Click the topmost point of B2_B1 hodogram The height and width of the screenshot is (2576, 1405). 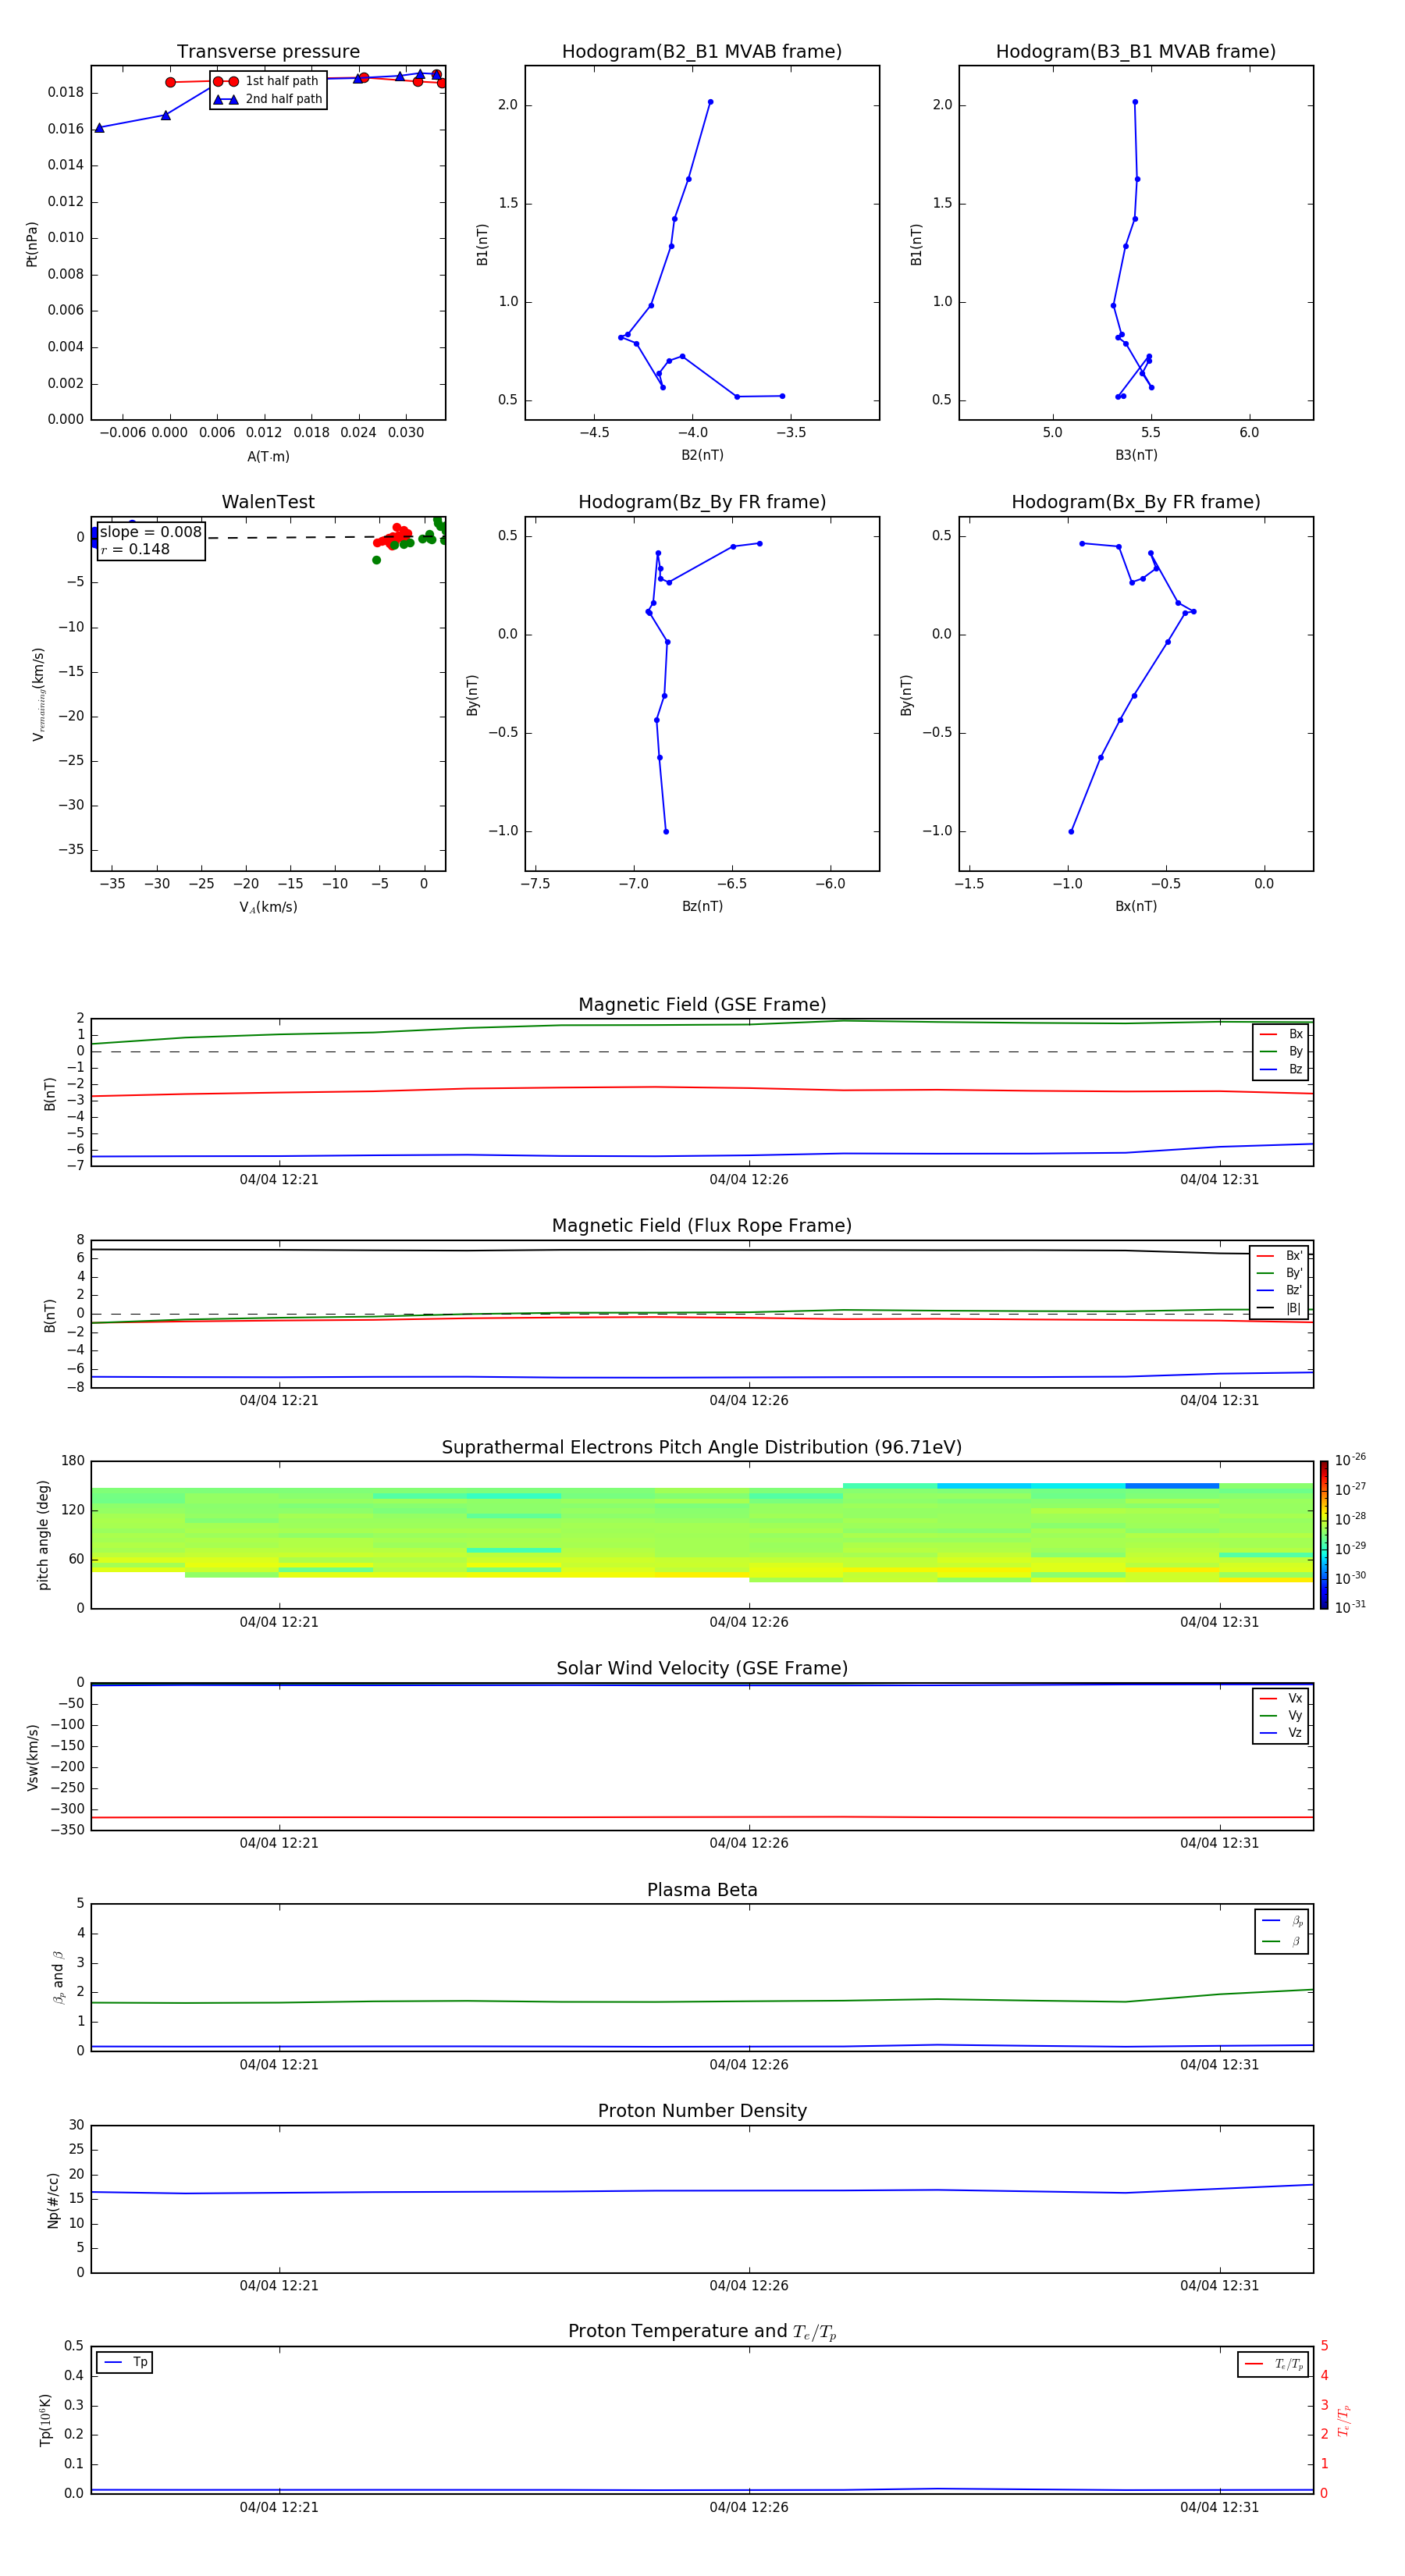pyautogui.click(x=710, y=102)
